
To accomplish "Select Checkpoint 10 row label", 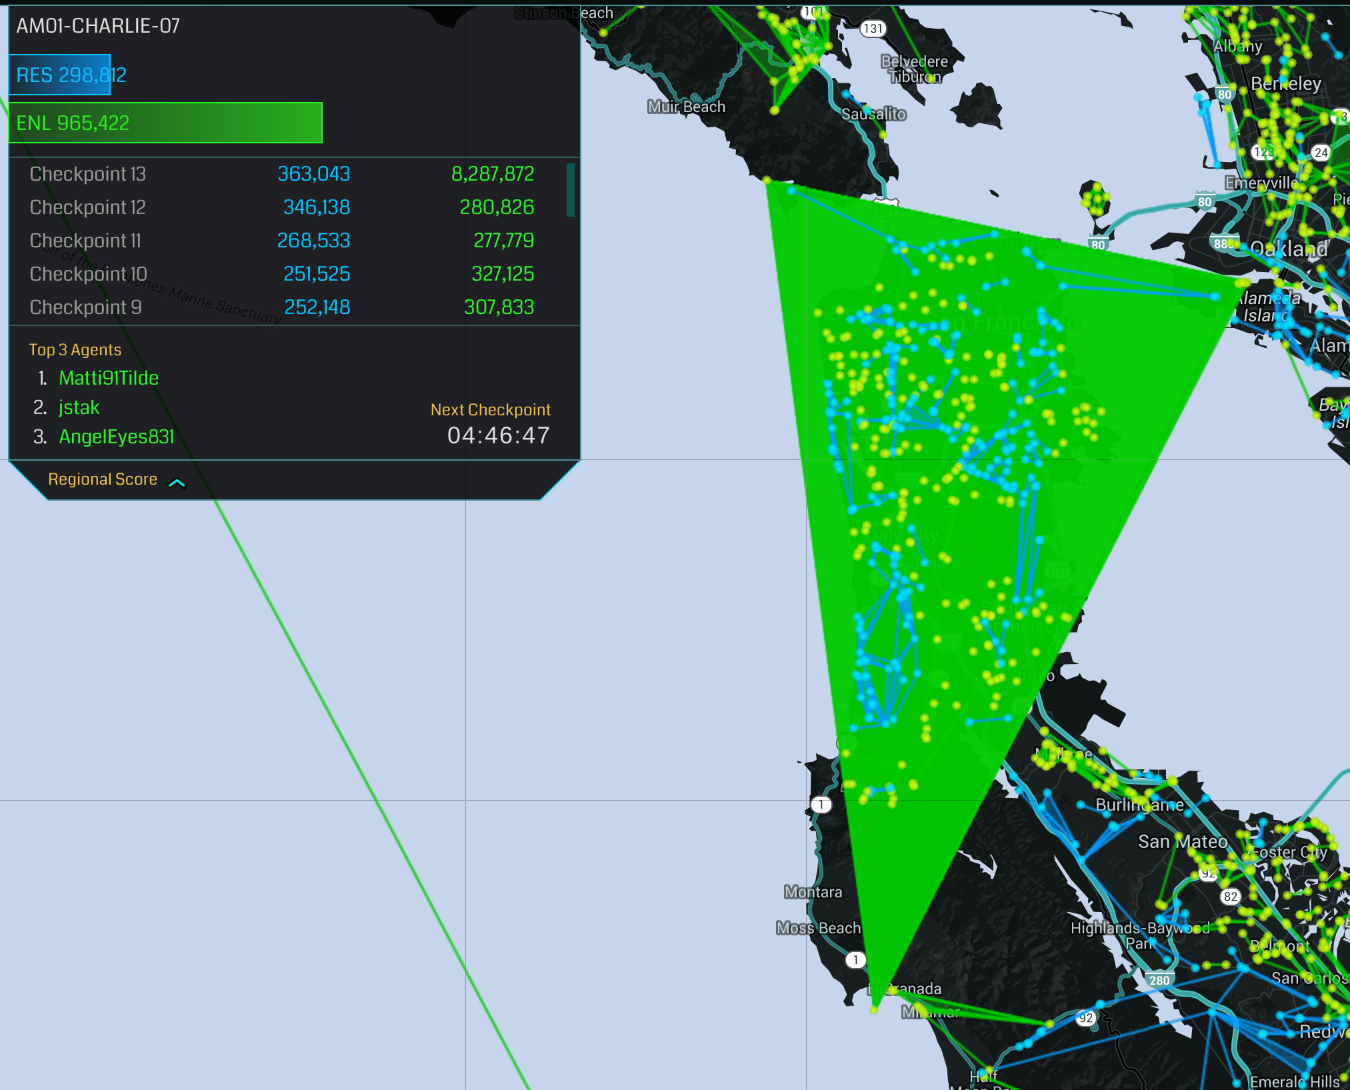I will tap(89, 274).
